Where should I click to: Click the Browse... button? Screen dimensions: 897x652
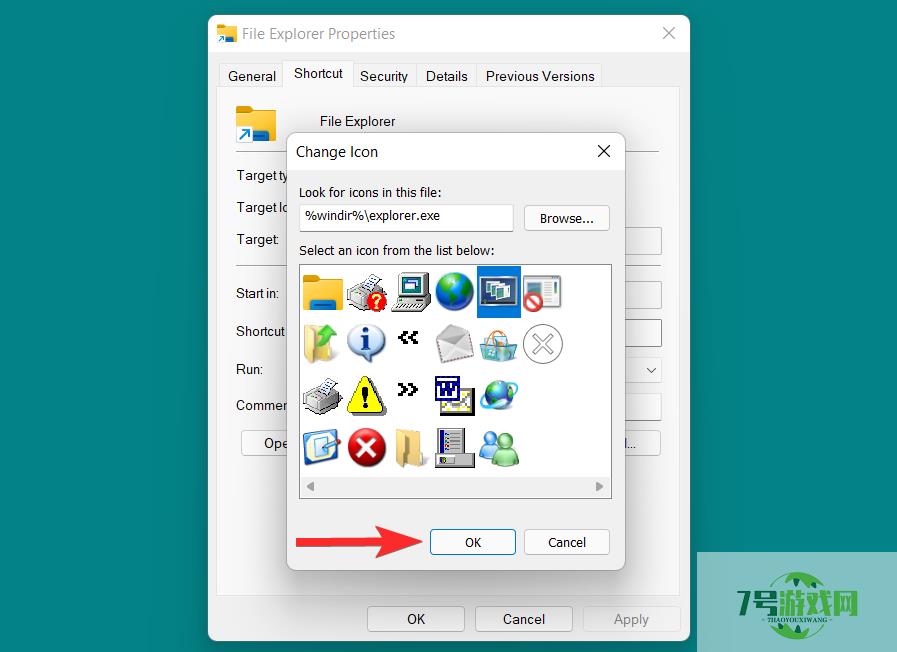coord(567,218)
